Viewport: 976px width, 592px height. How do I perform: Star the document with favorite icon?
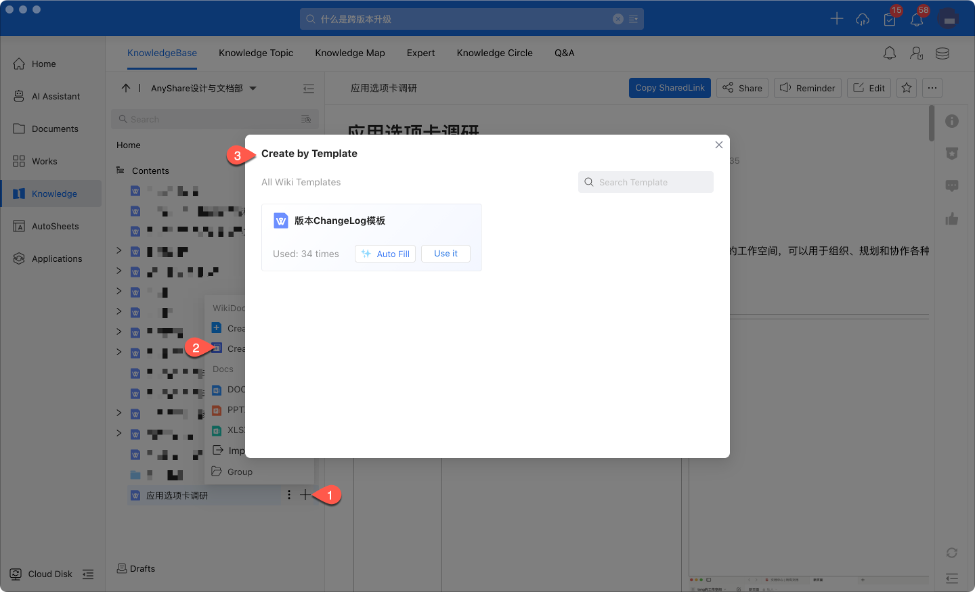(906, 88)
